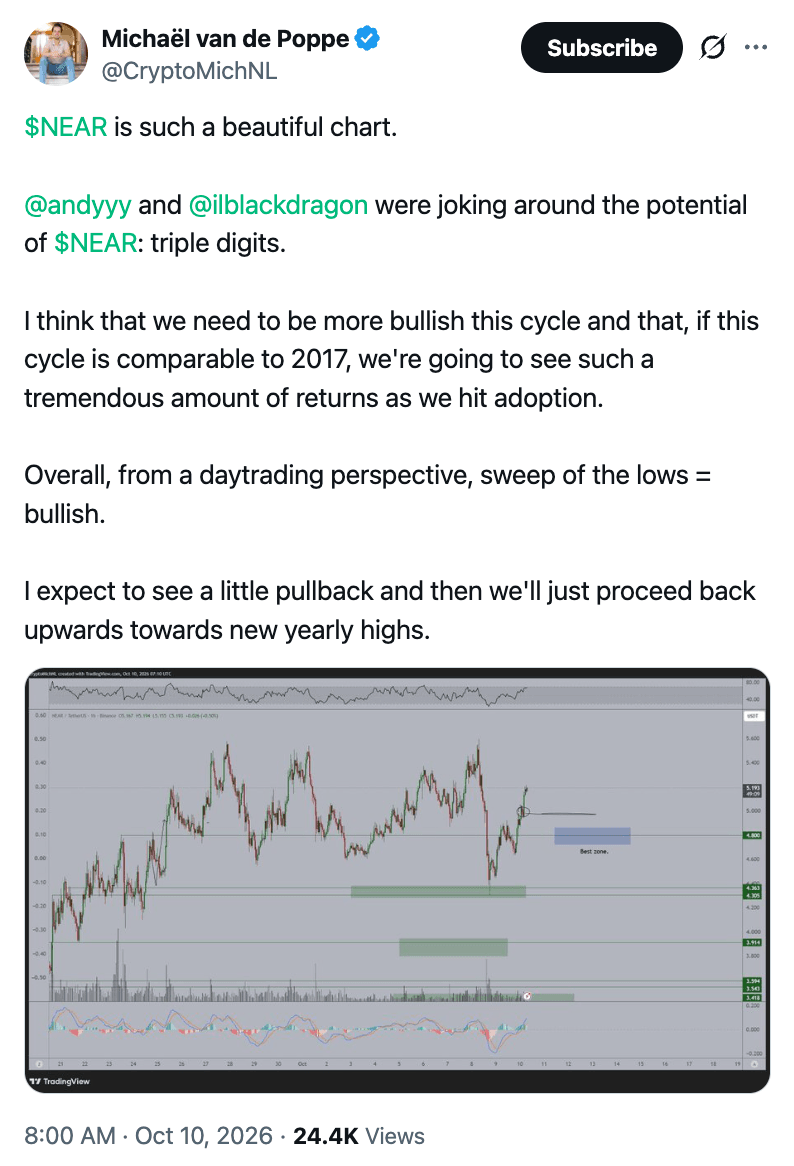Click the 4.800 price label
The height and width of the screenshot is (1166, 794).
752,835
